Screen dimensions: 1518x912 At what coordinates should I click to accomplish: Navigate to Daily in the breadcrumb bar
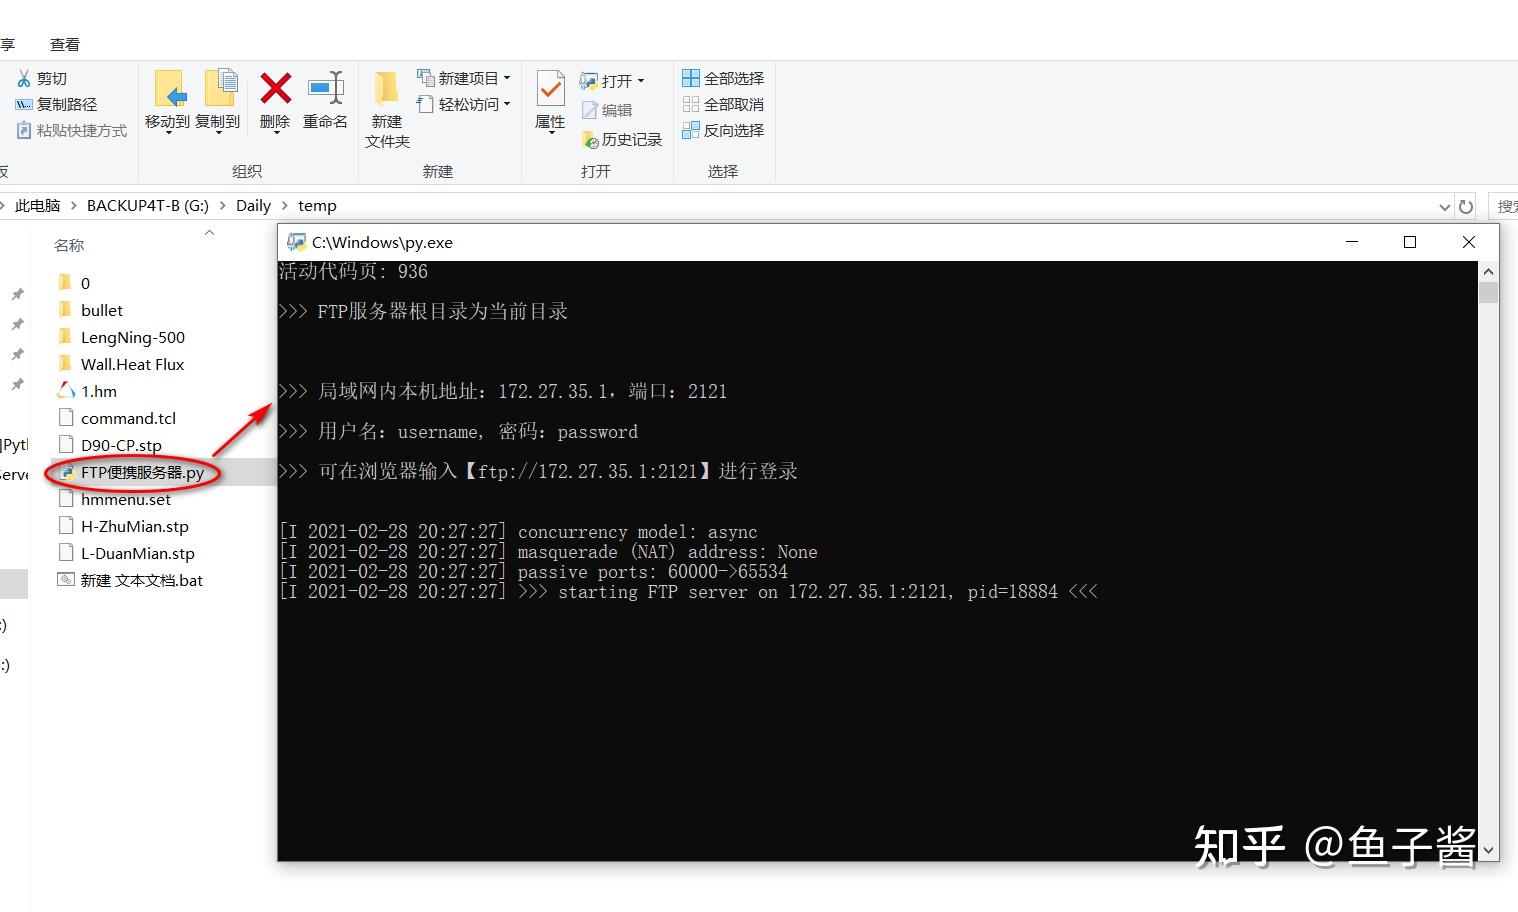(x=253, y=205)
